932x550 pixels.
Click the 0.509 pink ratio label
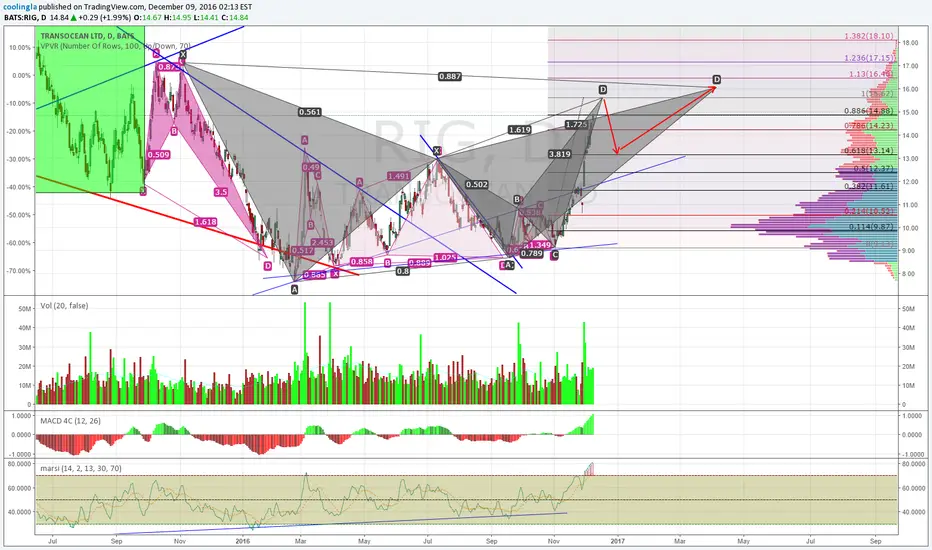(158, 155)
